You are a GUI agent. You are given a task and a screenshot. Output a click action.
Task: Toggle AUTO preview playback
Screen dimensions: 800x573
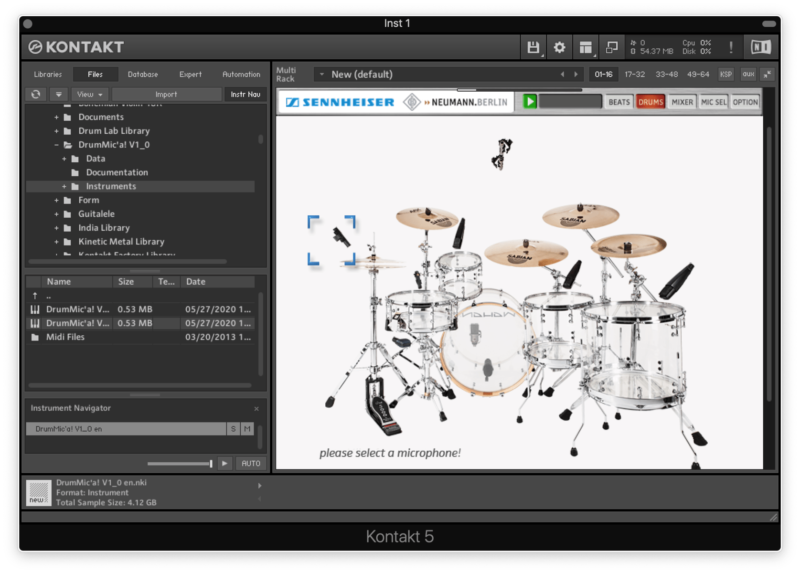point(251,463)
